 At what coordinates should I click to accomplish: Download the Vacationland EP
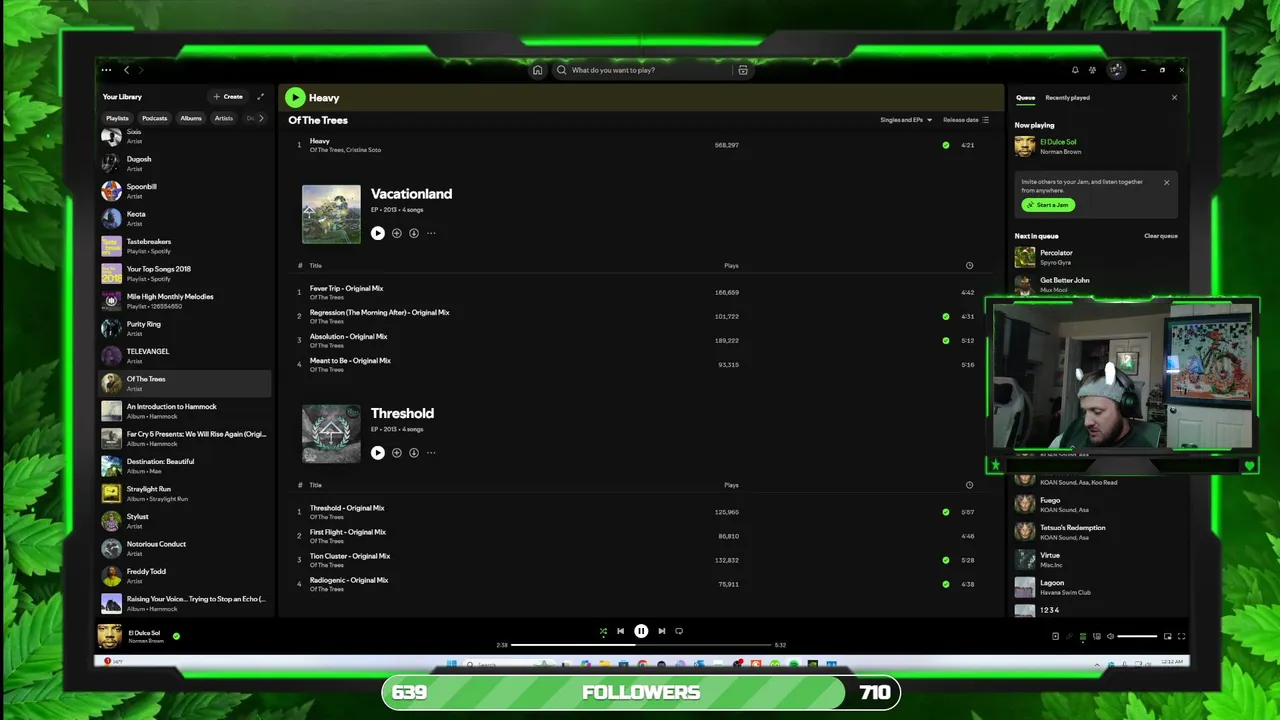coord(414,233)
